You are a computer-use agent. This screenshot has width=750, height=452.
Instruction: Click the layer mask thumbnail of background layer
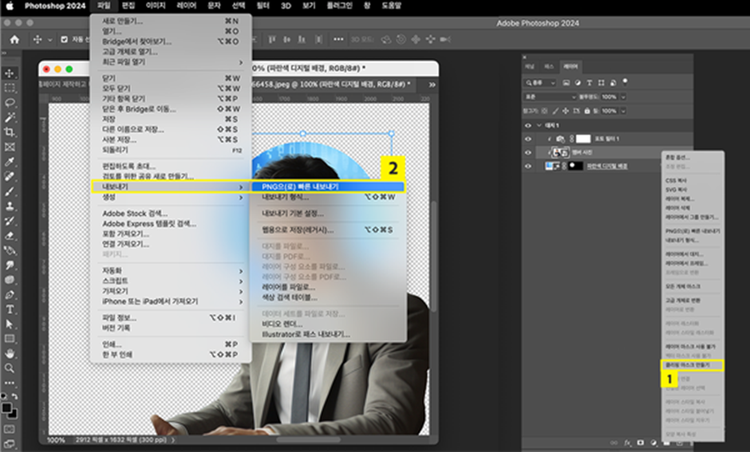575,166
